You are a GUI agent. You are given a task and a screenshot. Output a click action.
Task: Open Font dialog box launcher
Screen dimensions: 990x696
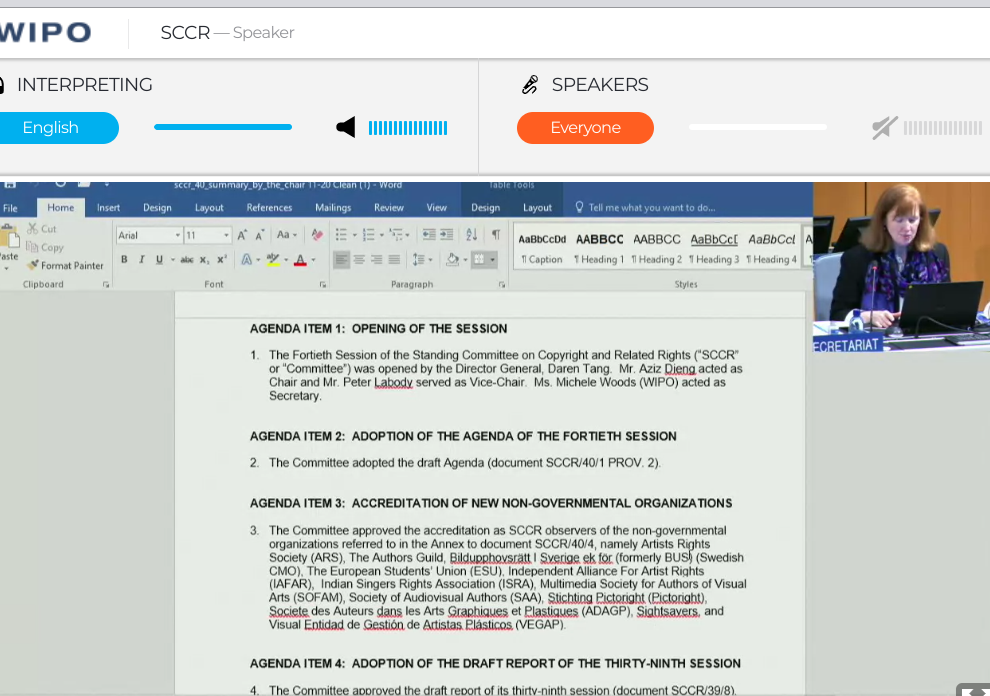coord(323,285)
